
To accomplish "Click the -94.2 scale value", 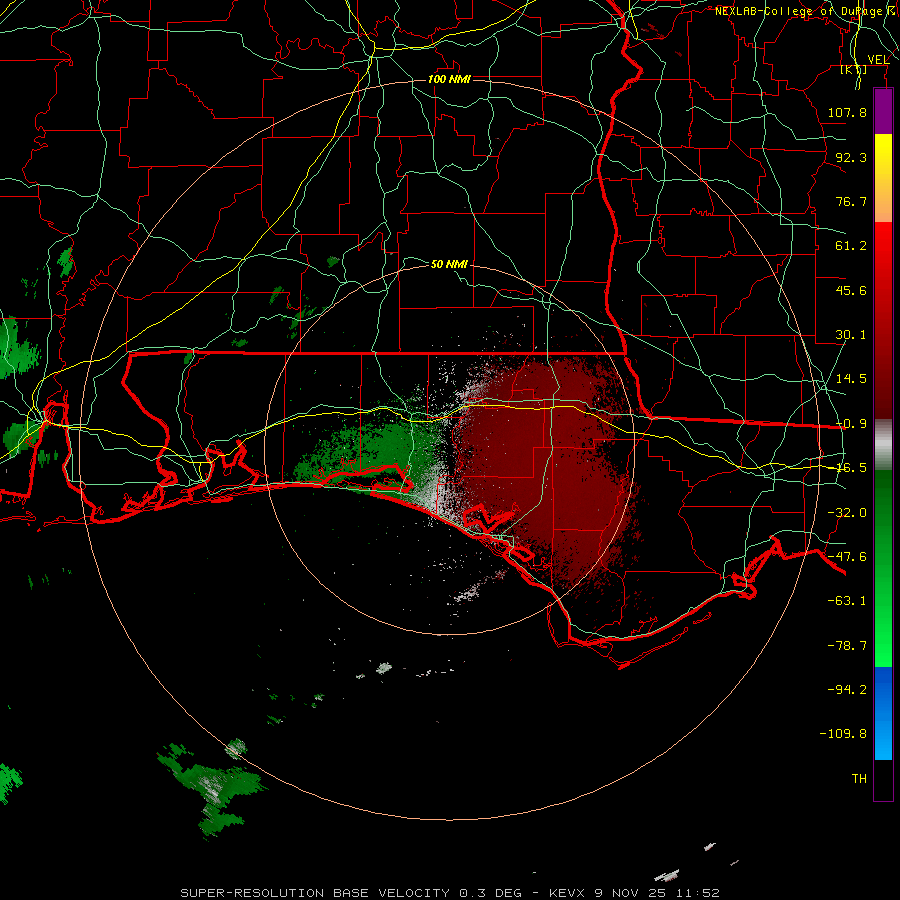I will point(847,690).
